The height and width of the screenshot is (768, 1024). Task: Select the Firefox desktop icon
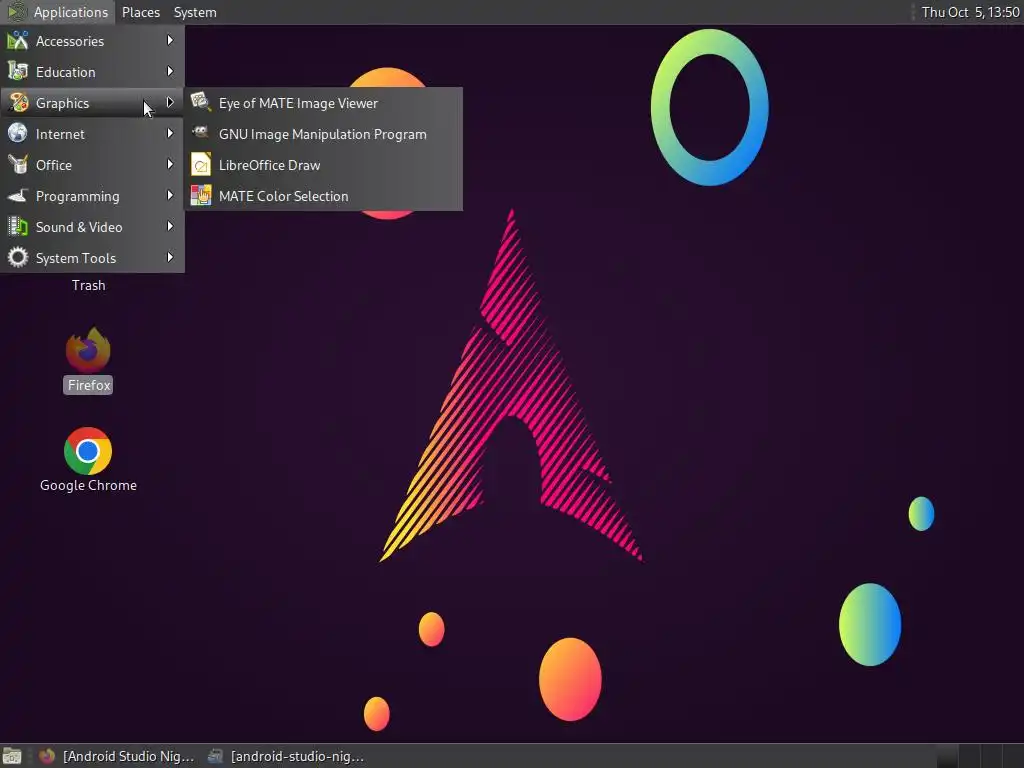[88, 351]
